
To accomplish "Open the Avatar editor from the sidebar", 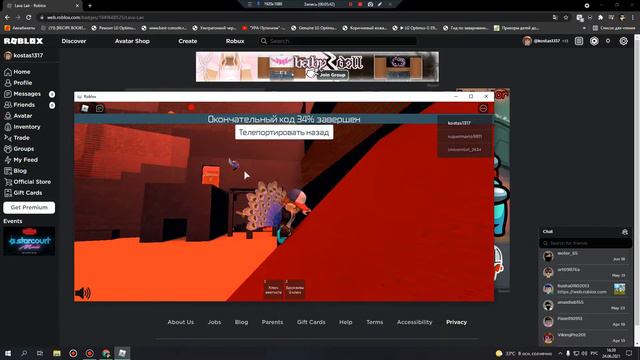I will [x=18, y=116].
